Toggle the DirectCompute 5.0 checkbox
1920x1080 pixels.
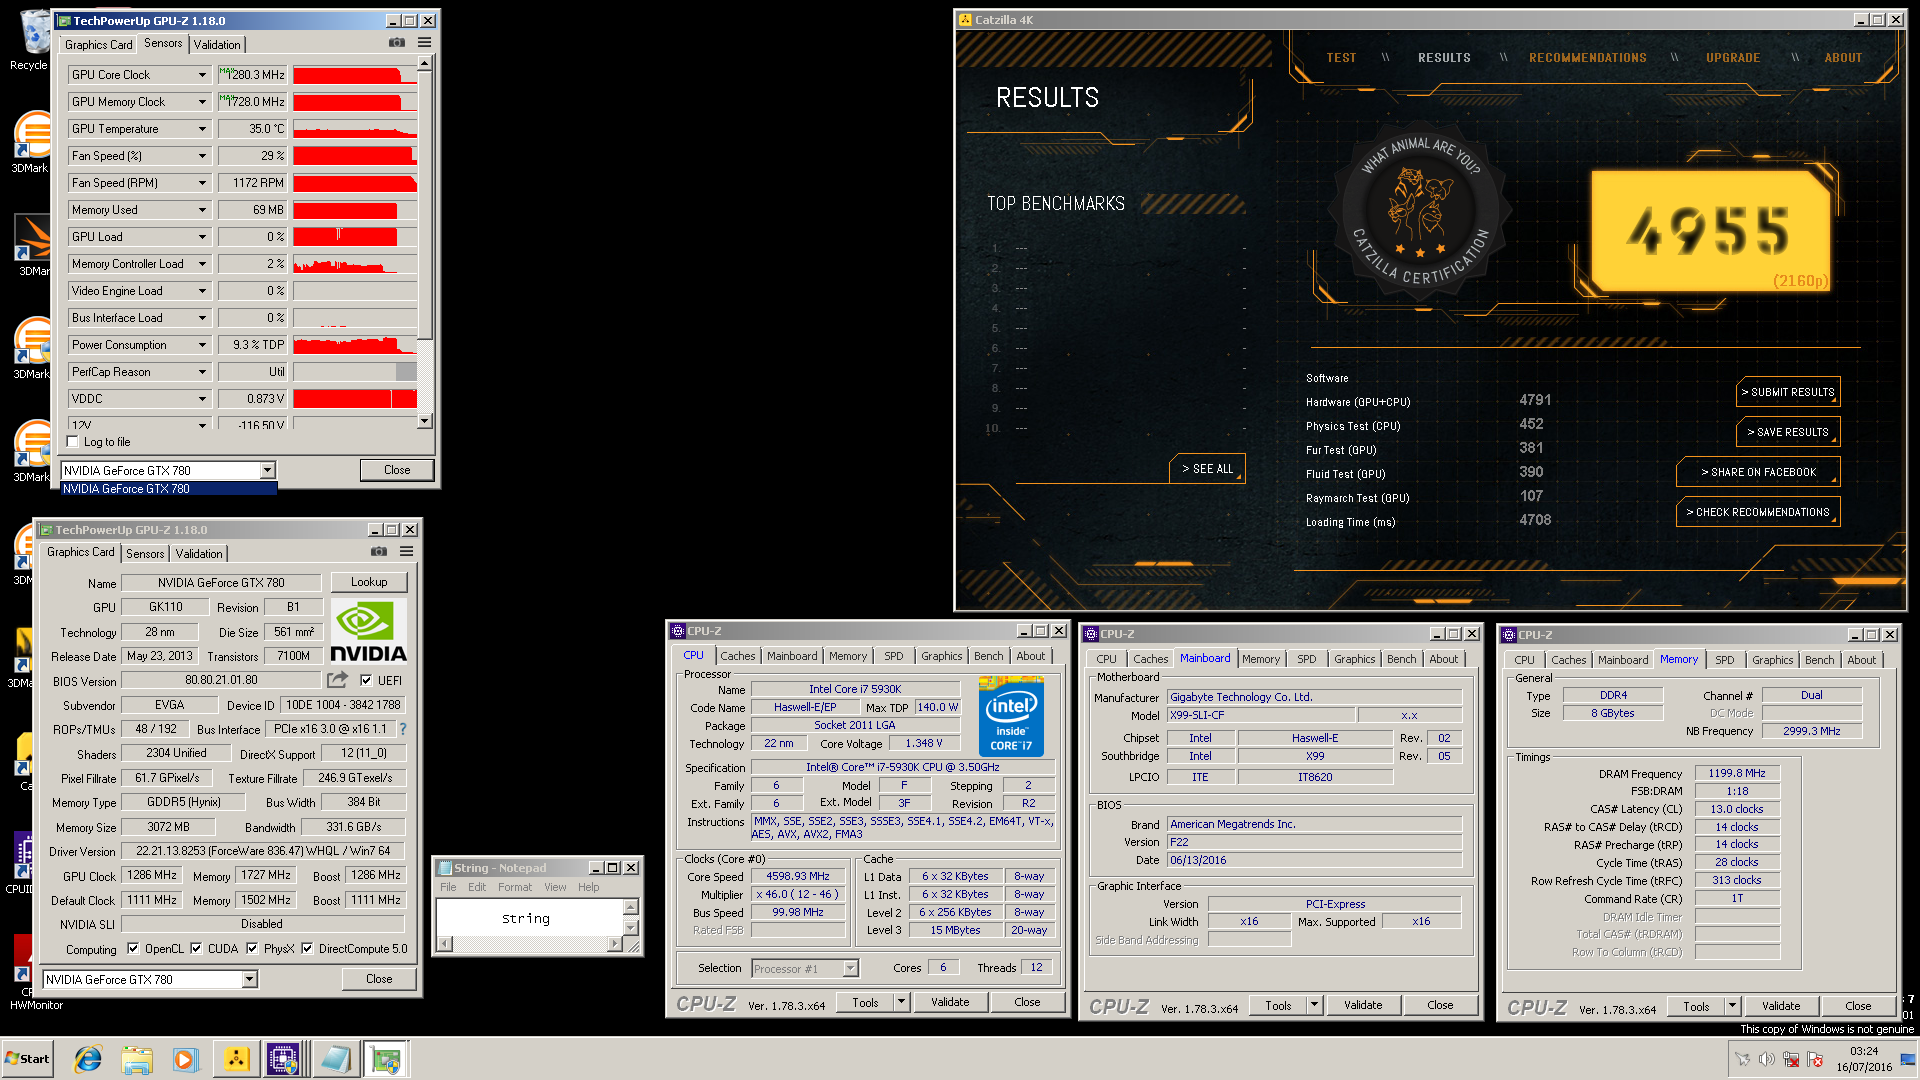click(307, 948)
